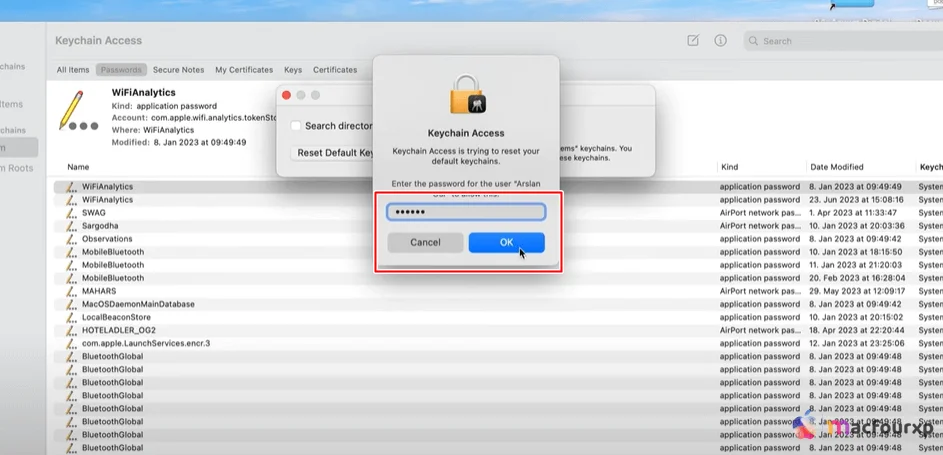
Task: Cancel the keychain reset password dialog
Action: [x=425, y=242]
